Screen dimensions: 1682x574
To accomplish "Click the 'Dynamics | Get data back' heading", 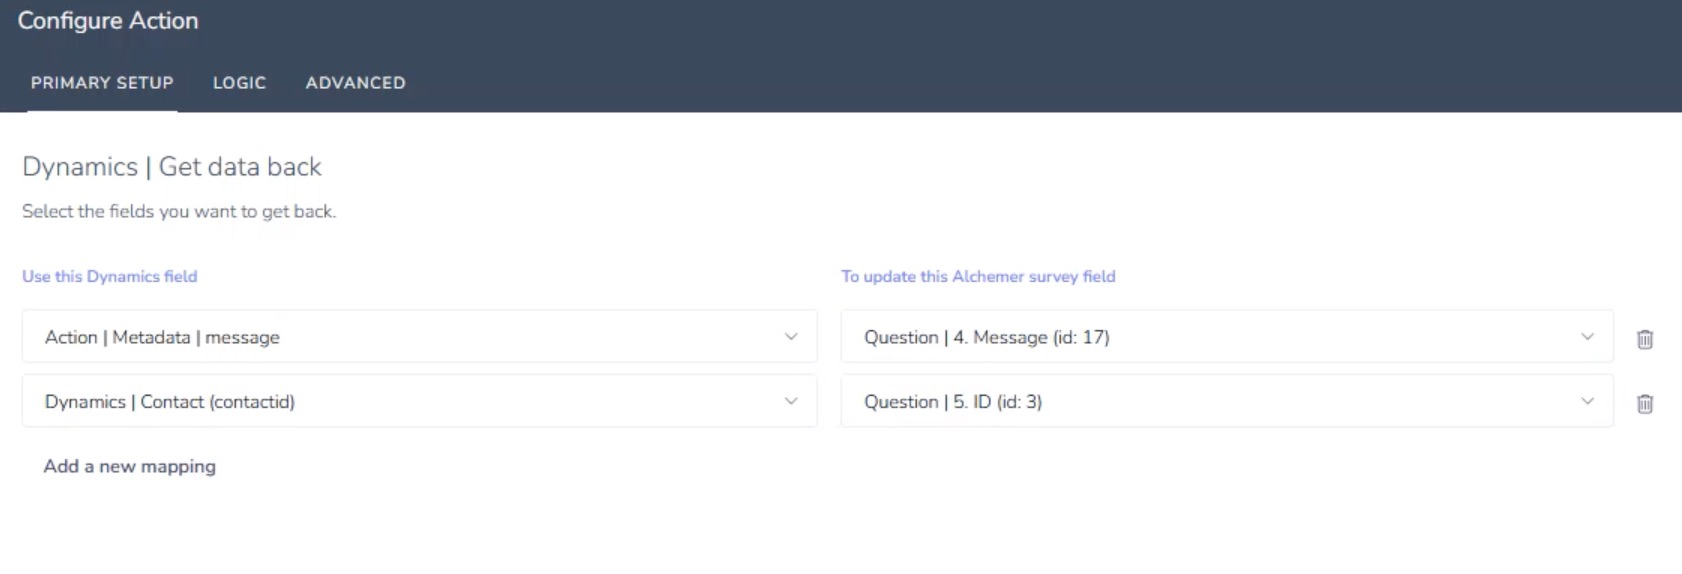I will (172, 166).
